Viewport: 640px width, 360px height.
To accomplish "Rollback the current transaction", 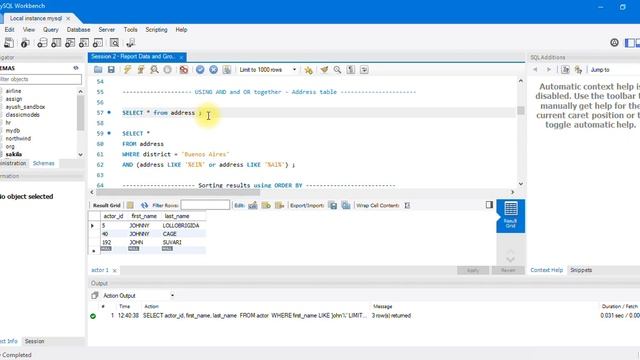I will pyautogui.click(x=213, y=70).
